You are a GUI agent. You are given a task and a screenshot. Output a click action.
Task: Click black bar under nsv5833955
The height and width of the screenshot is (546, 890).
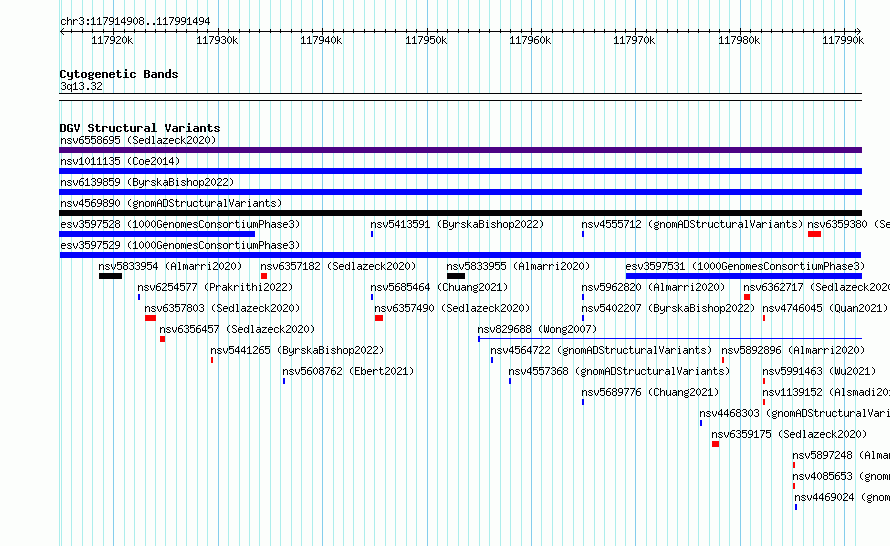pos(456,276)
